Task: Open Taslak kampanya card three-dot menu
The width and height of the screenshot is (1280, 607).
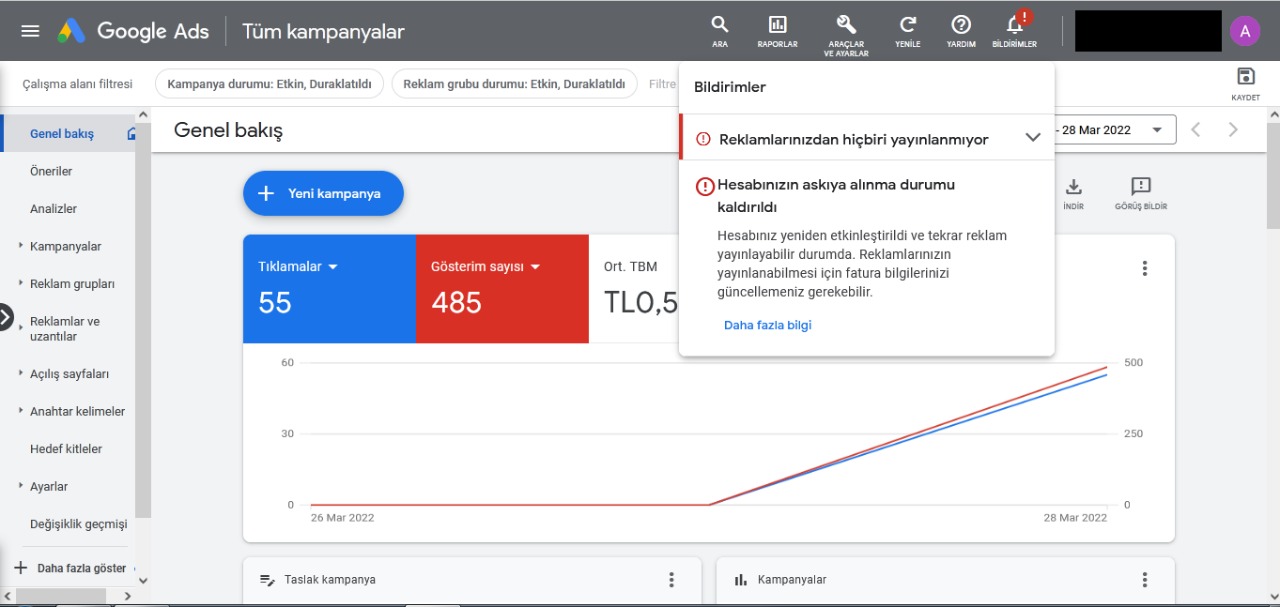Action: [671, 579]
